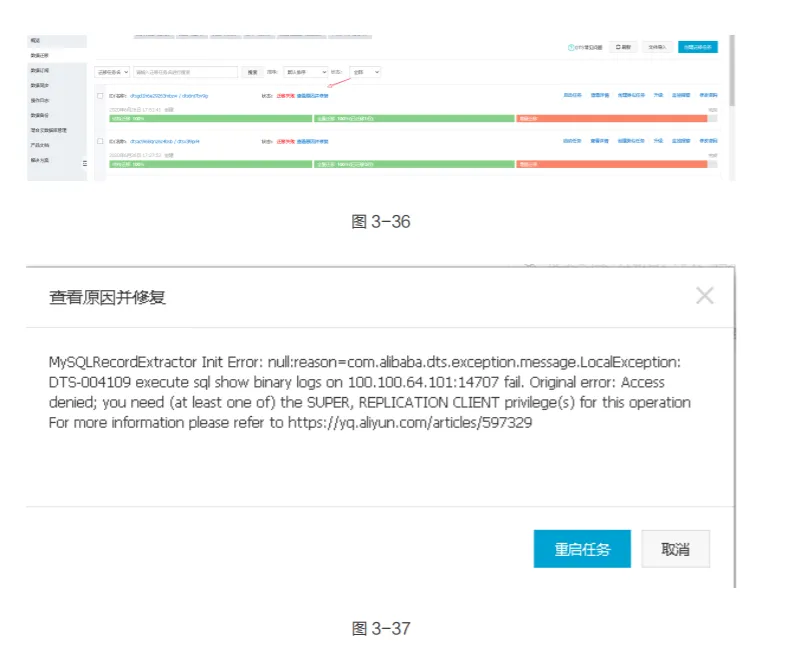
Task: Click second task's red 增量迁移 progress bar
Action: [x=612, y=164]
